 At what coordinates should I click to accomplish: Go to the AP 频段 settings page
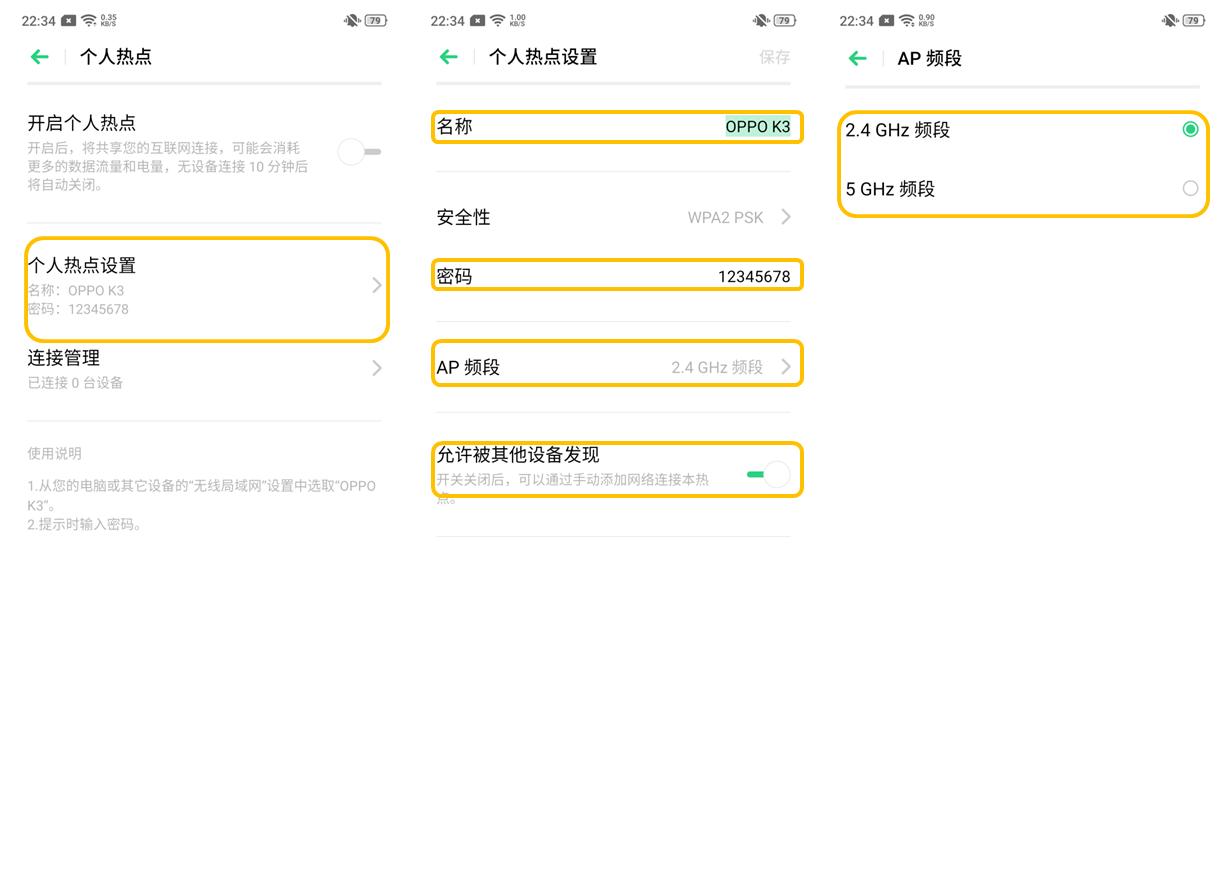click(617, 366)
